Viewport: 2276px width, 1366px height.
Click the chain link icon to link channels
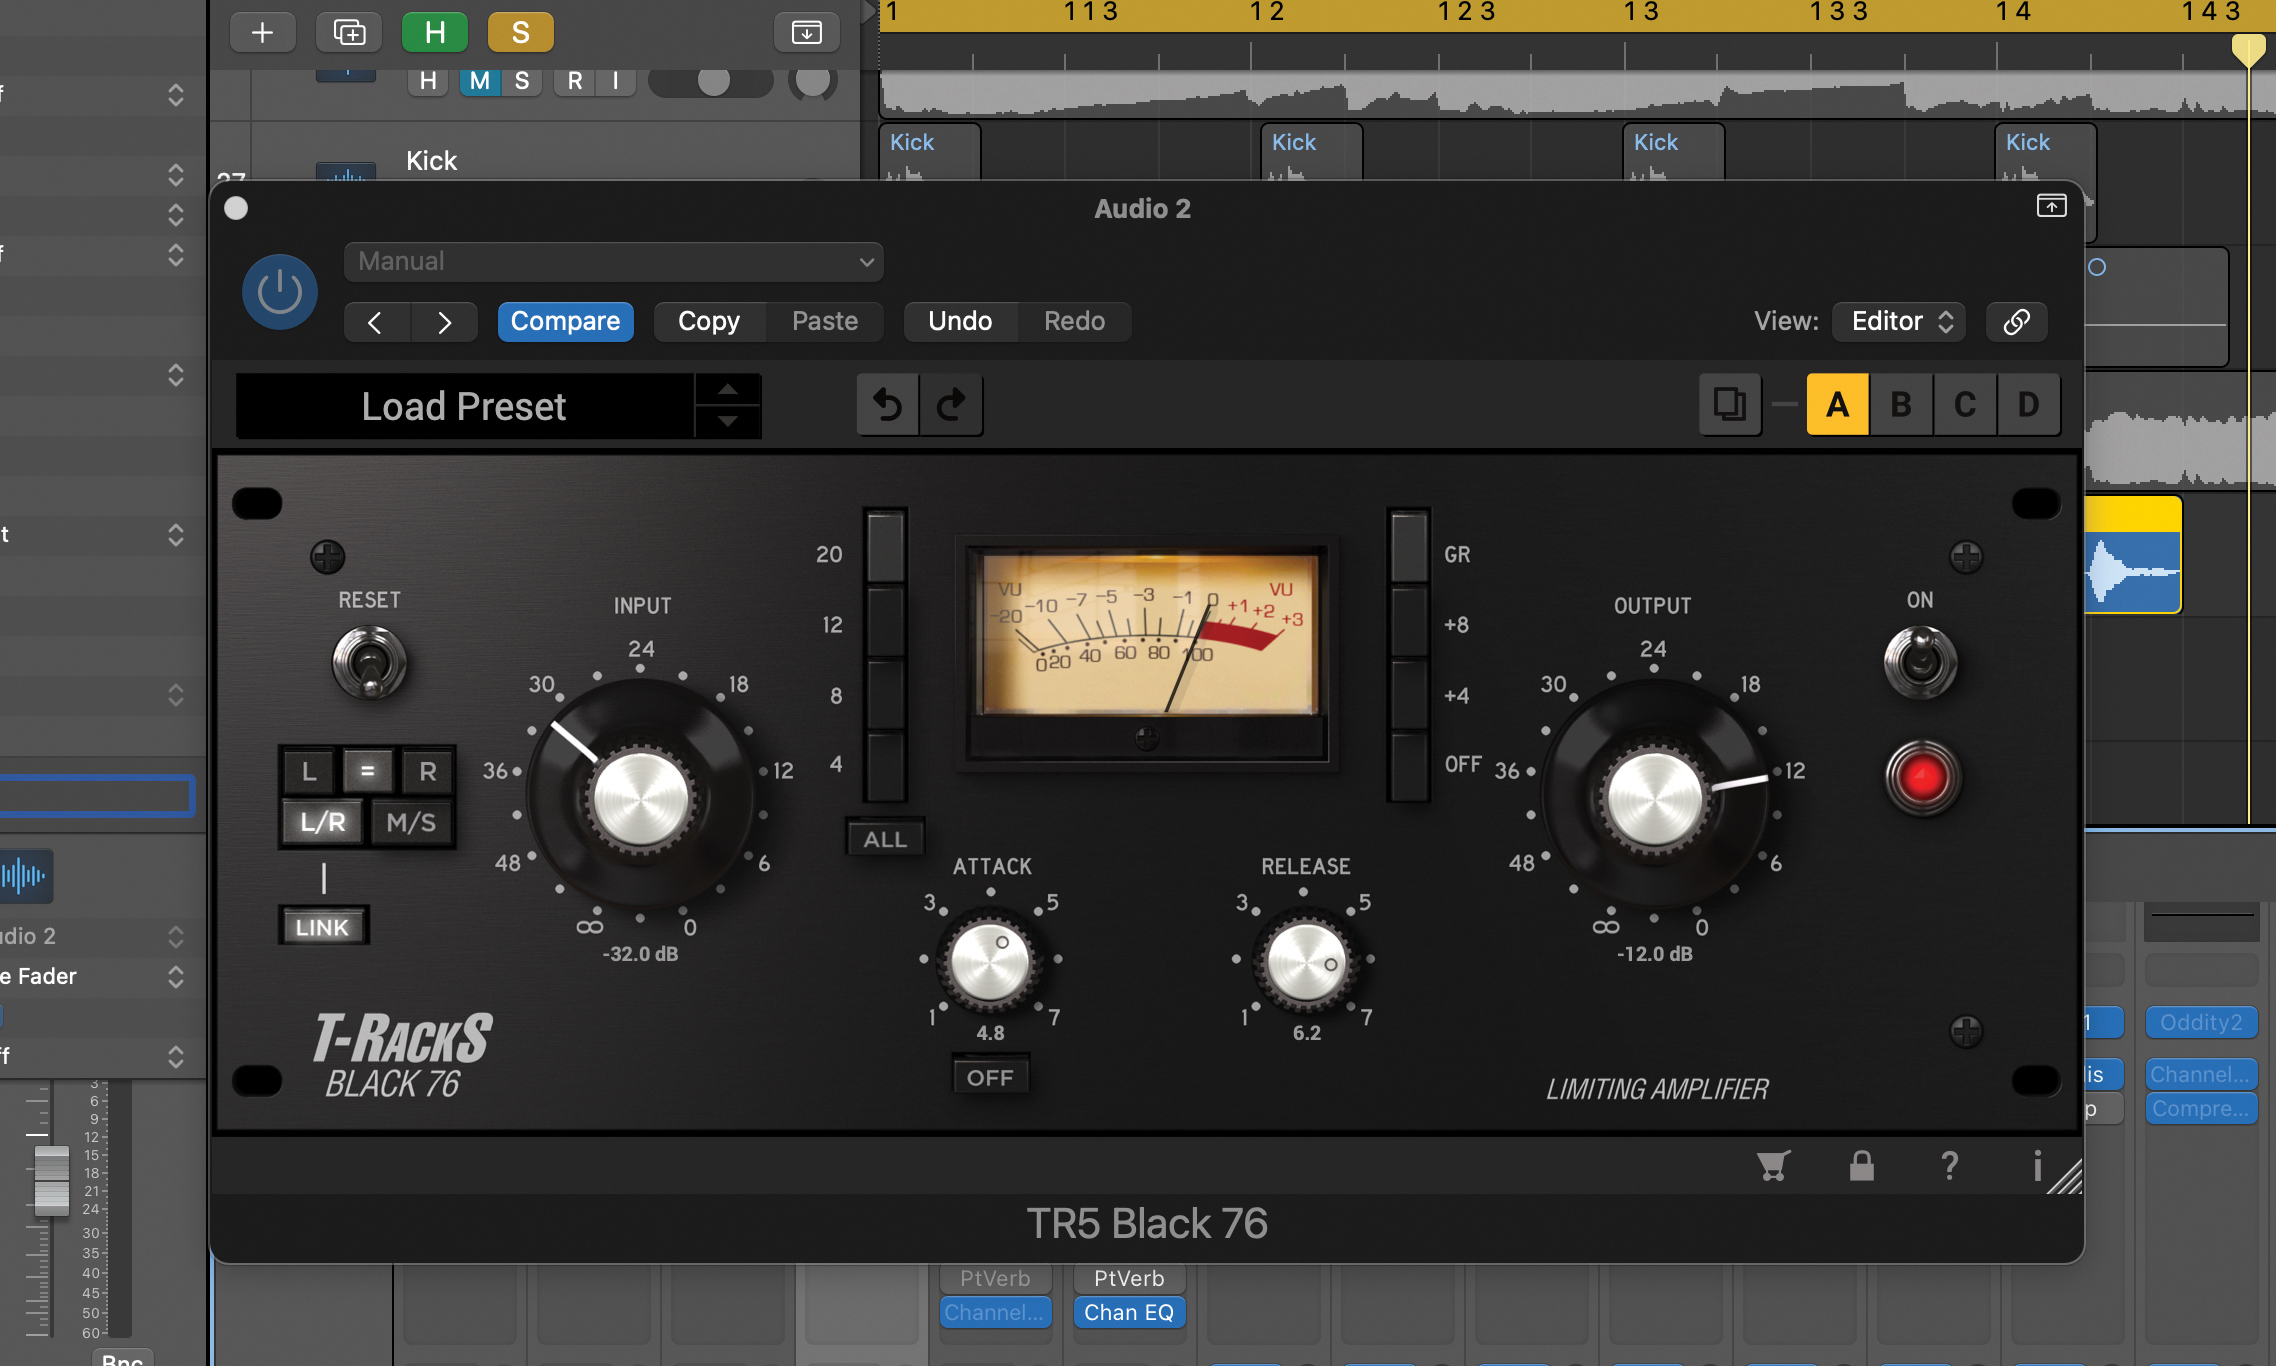(2016, 320)
